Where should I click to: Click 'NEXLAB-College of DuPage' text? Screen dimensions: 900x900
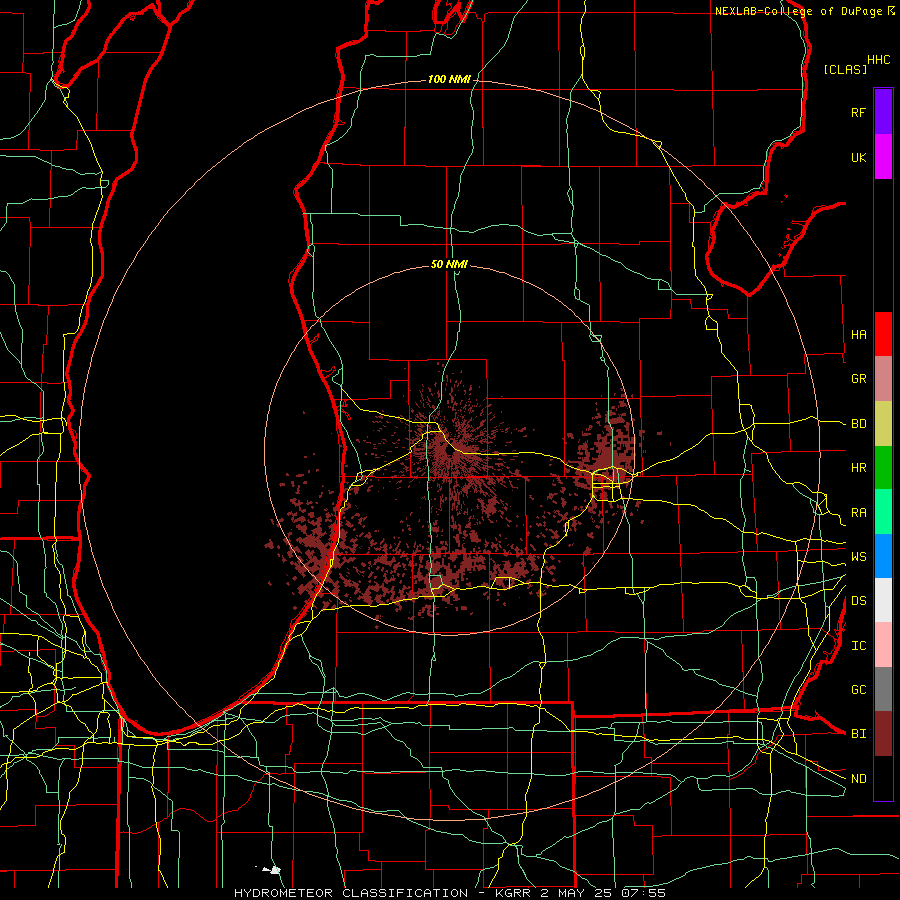click(799, 11)
